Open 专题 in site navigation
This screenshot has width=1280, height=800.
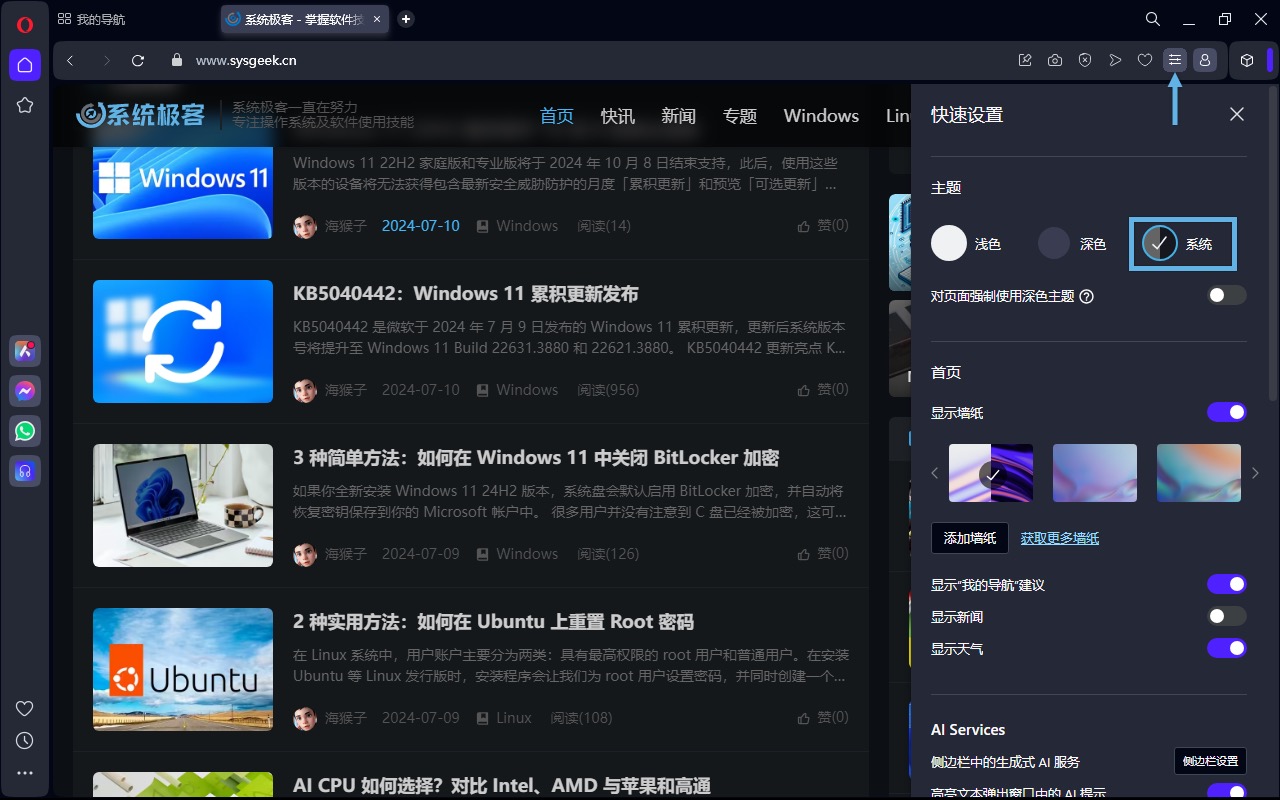click(x=740, y=116)
